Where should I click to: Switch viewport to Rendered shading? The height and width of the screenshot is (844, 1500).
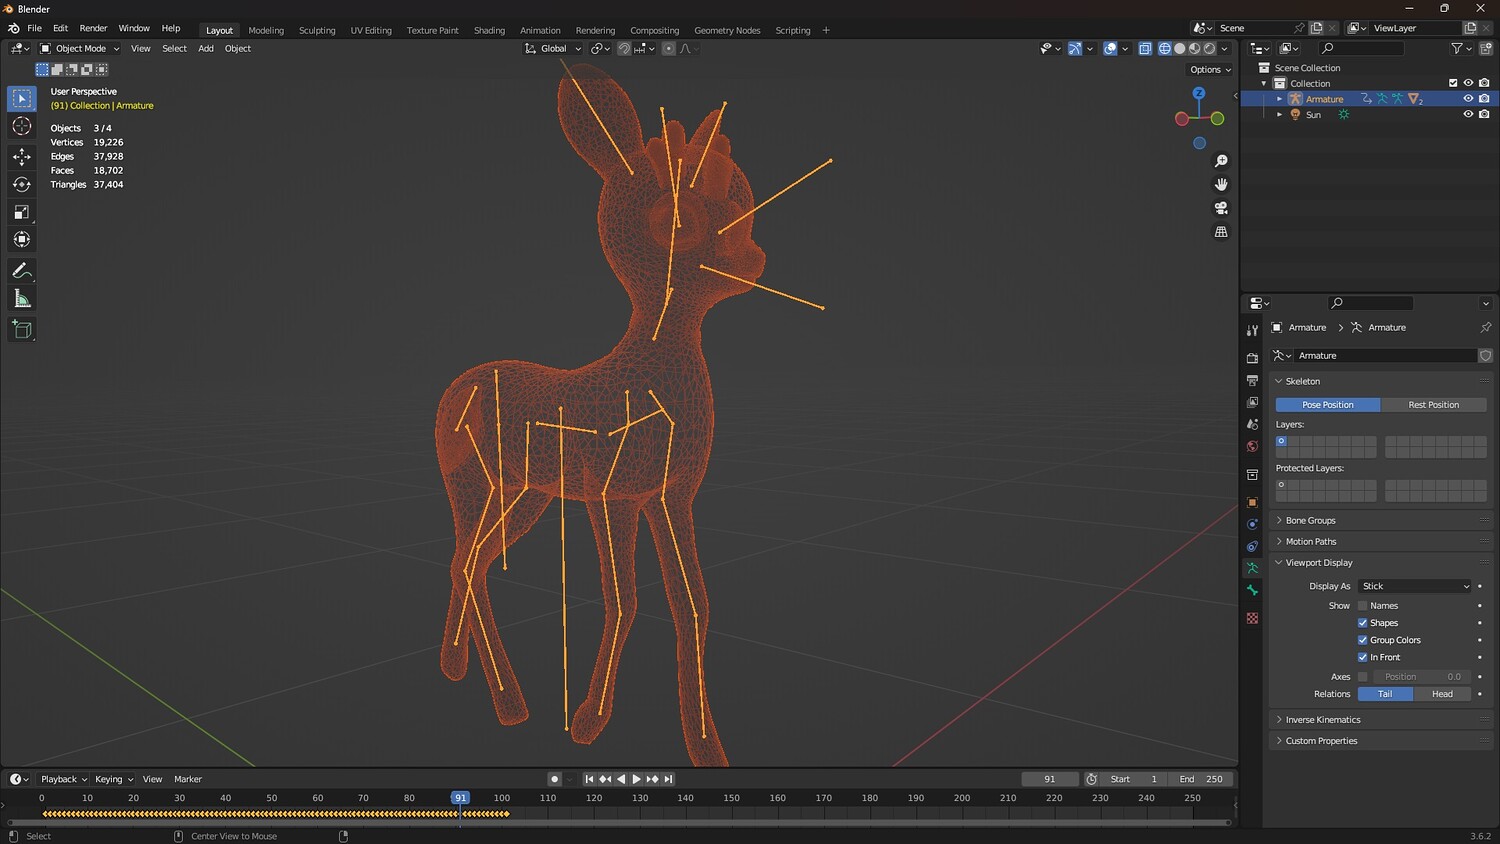coord(1210,48)
